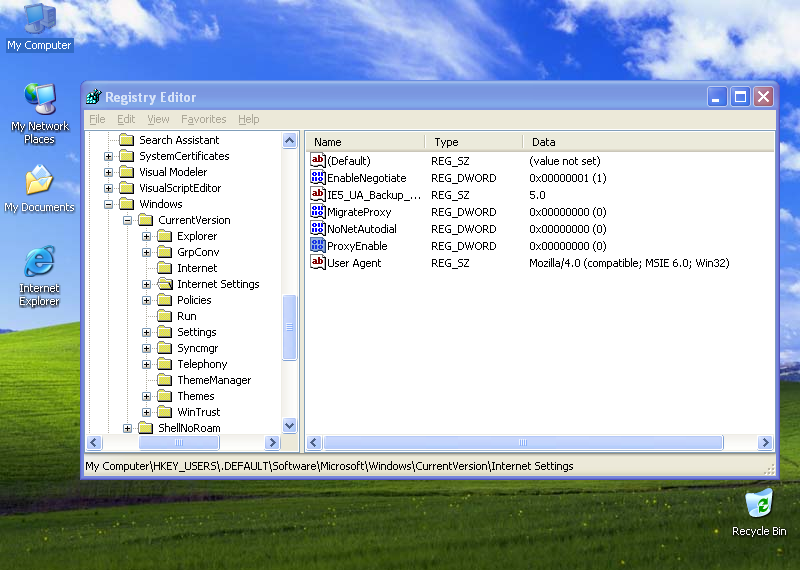Select NoNetAutodial DWORD value icon
Viewport: 800px width, 570px height.
tap(317, 229)
